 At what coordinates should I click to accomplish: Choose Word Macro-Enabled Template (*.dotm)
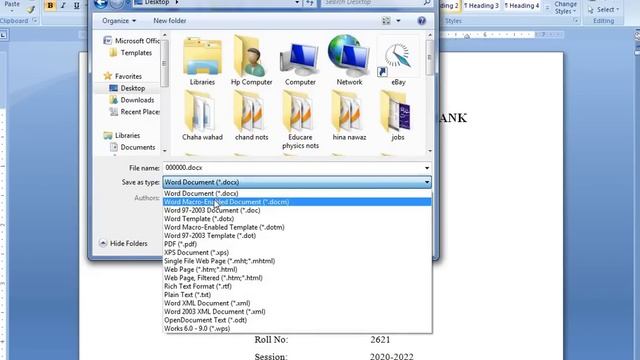[297, 227]
